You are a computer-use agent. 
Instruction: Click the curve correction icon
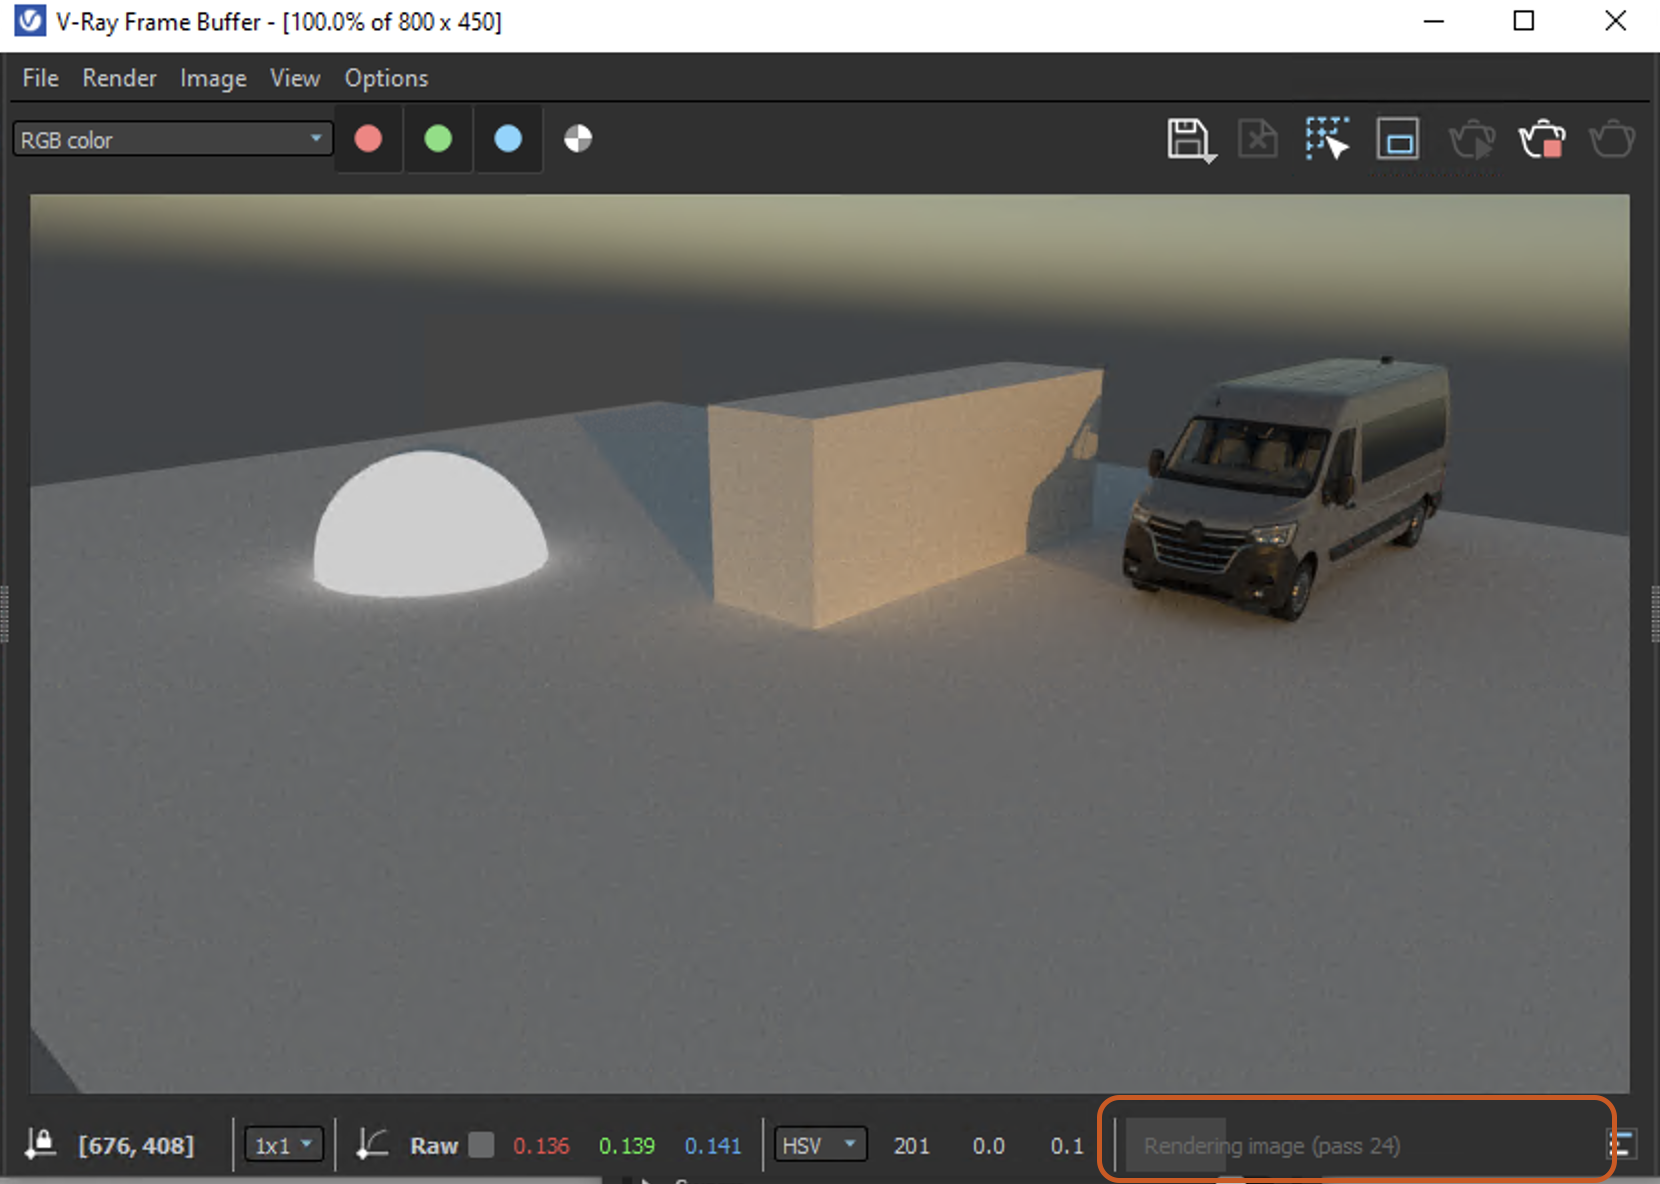(x=372, y=1144)
